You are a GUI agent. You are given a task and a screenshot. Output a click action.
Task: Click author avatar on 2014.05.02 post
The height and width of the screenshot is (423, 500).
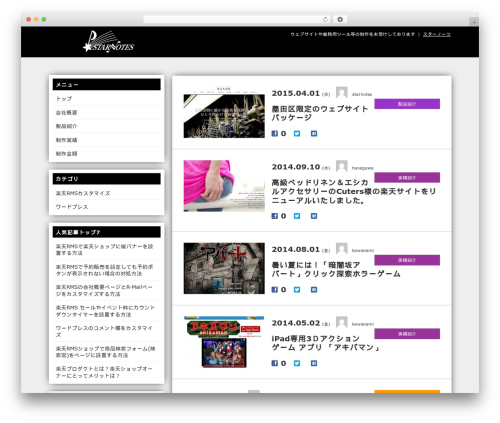[x=342, y=322]
